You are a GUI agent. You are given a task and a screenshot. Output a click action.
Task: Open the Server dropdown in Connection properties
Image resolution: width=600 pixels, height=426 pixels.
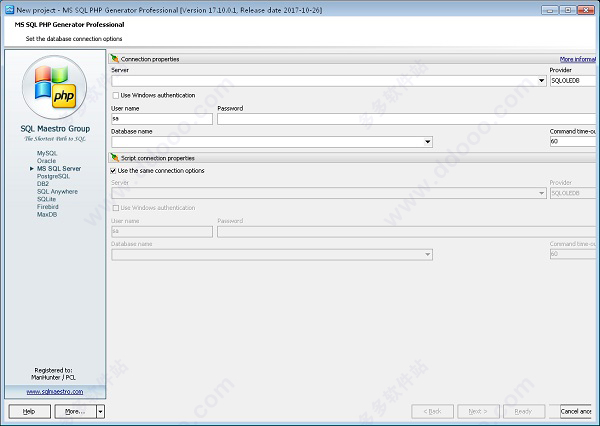click(x=541, y=81)
